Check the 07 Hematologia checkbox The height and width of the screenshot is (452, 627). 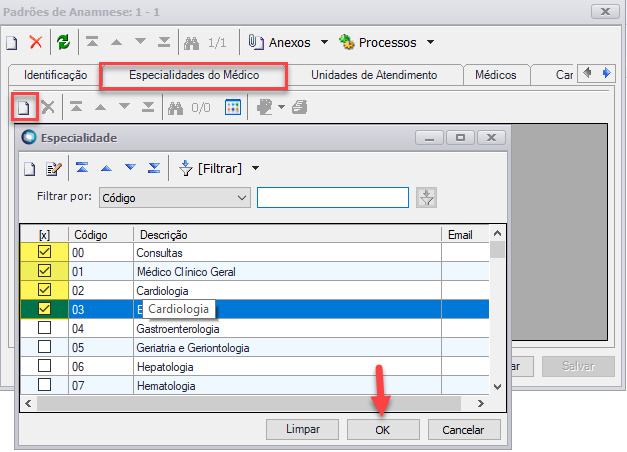coord(44,384)
